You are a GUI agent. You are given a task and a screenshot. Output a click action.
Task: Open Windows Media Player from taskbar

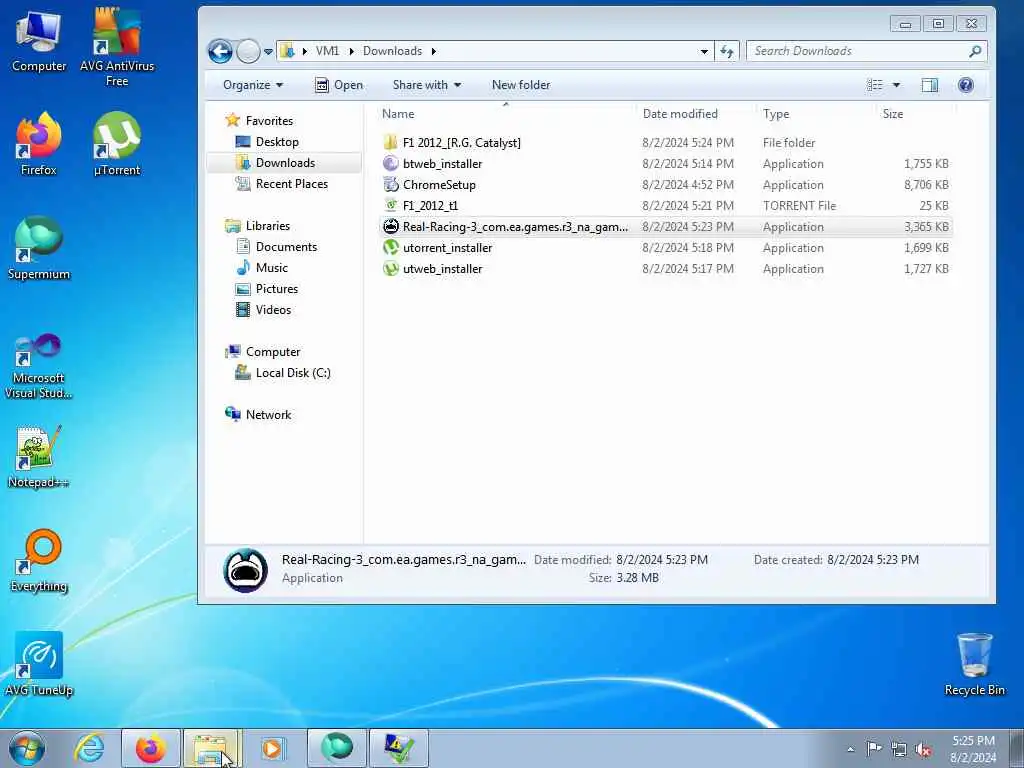[x=273, y=748]
